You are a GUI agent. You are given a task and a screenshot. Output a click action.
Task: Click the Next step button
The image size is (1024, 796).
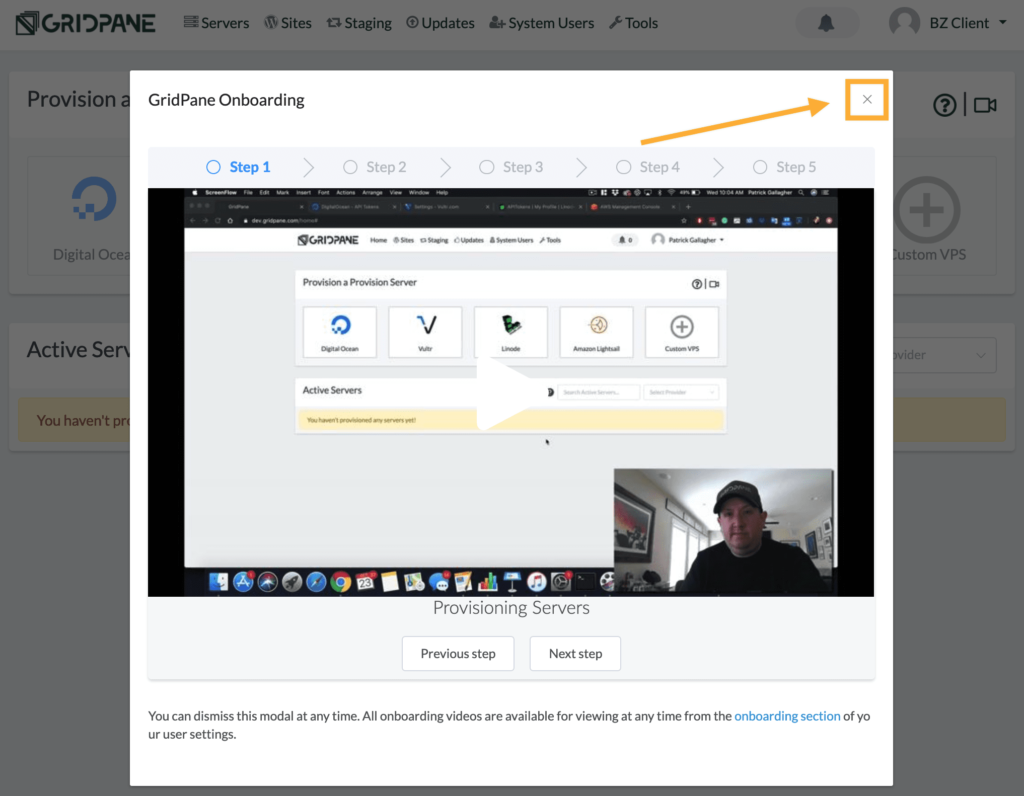(575, 653)
